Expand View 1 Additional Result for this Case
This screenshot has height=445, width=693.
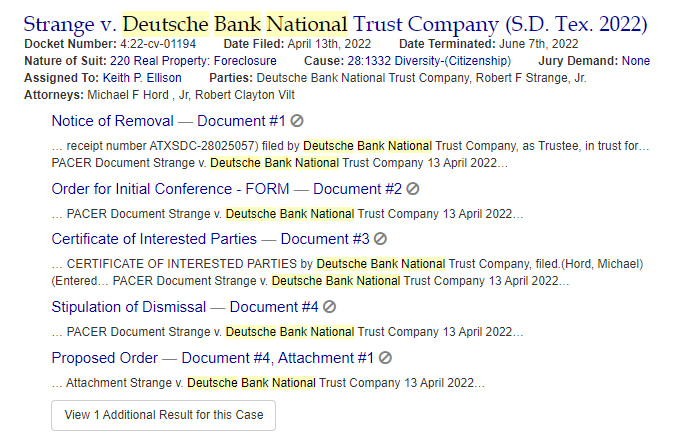(x=164, y=415)
